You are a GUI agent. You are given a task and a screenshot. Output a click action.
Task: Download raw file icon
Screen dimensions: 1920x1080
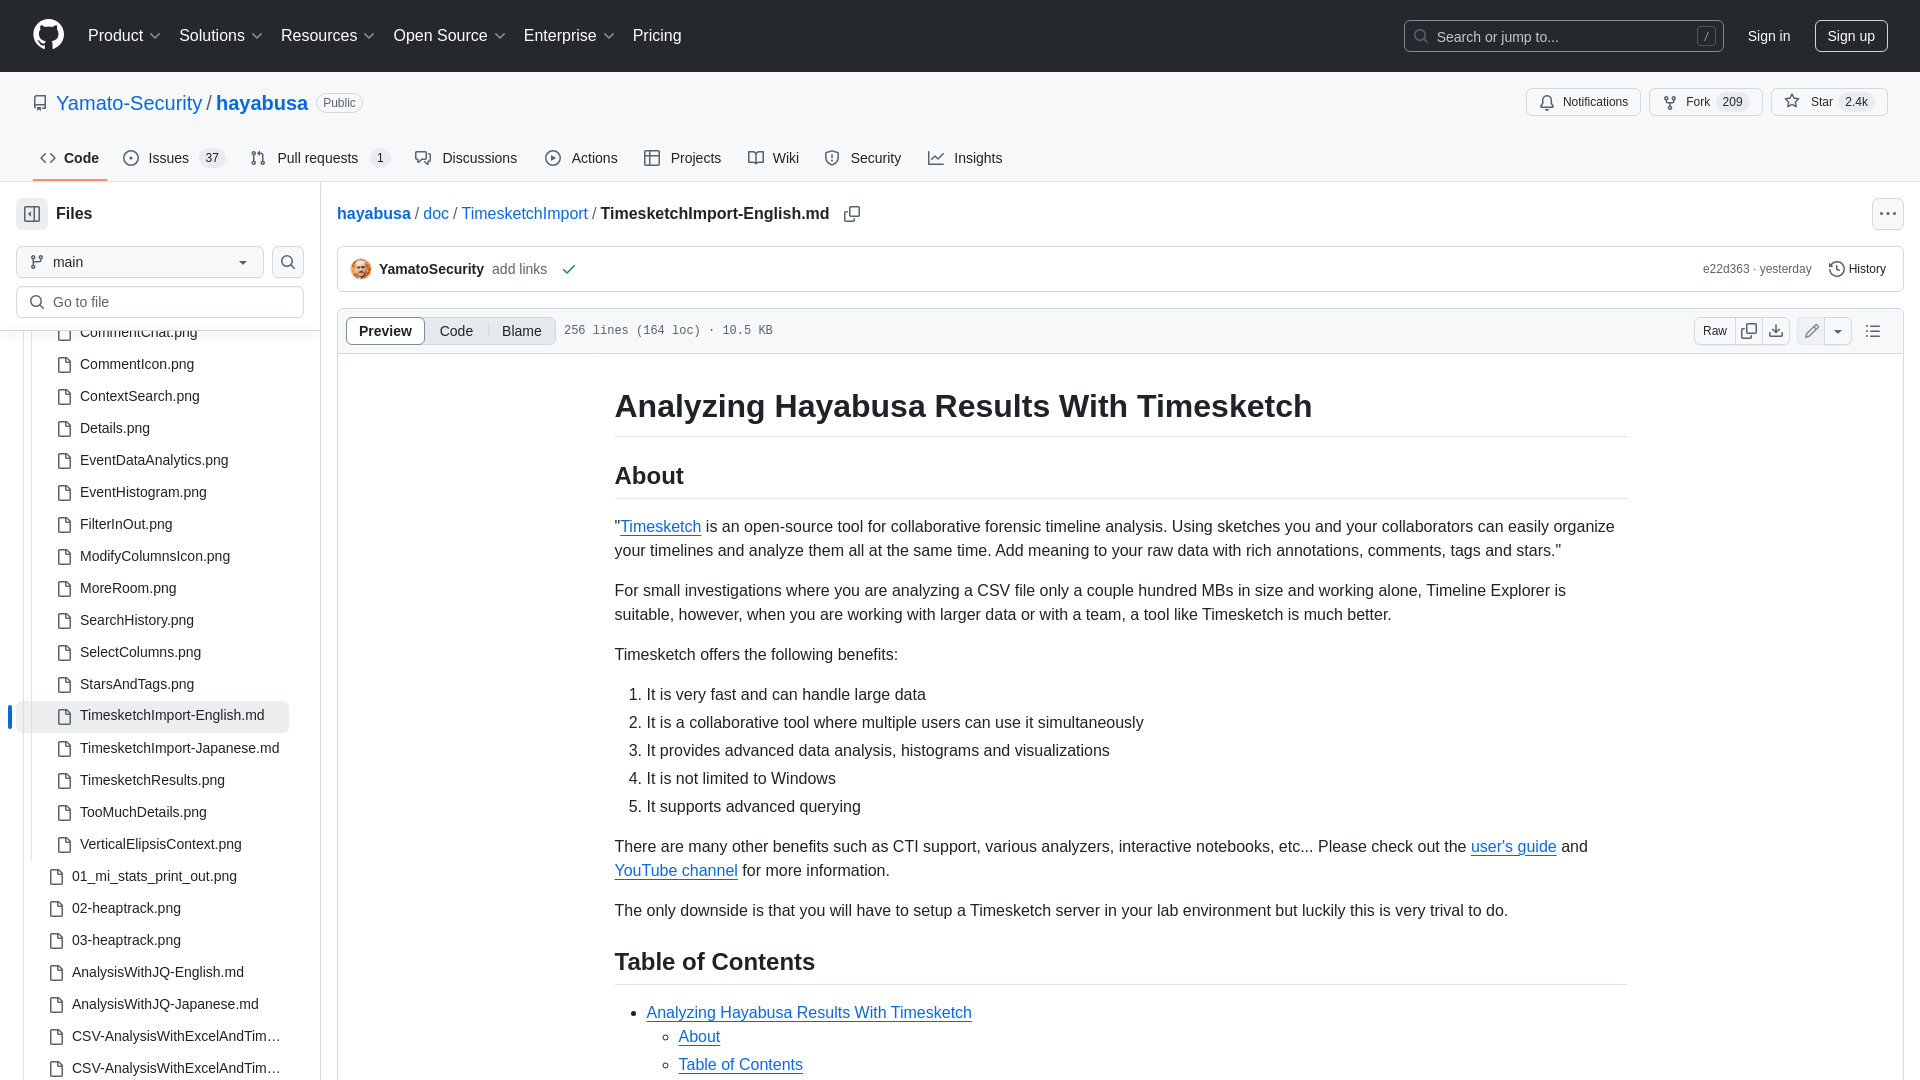point(1776,331)
